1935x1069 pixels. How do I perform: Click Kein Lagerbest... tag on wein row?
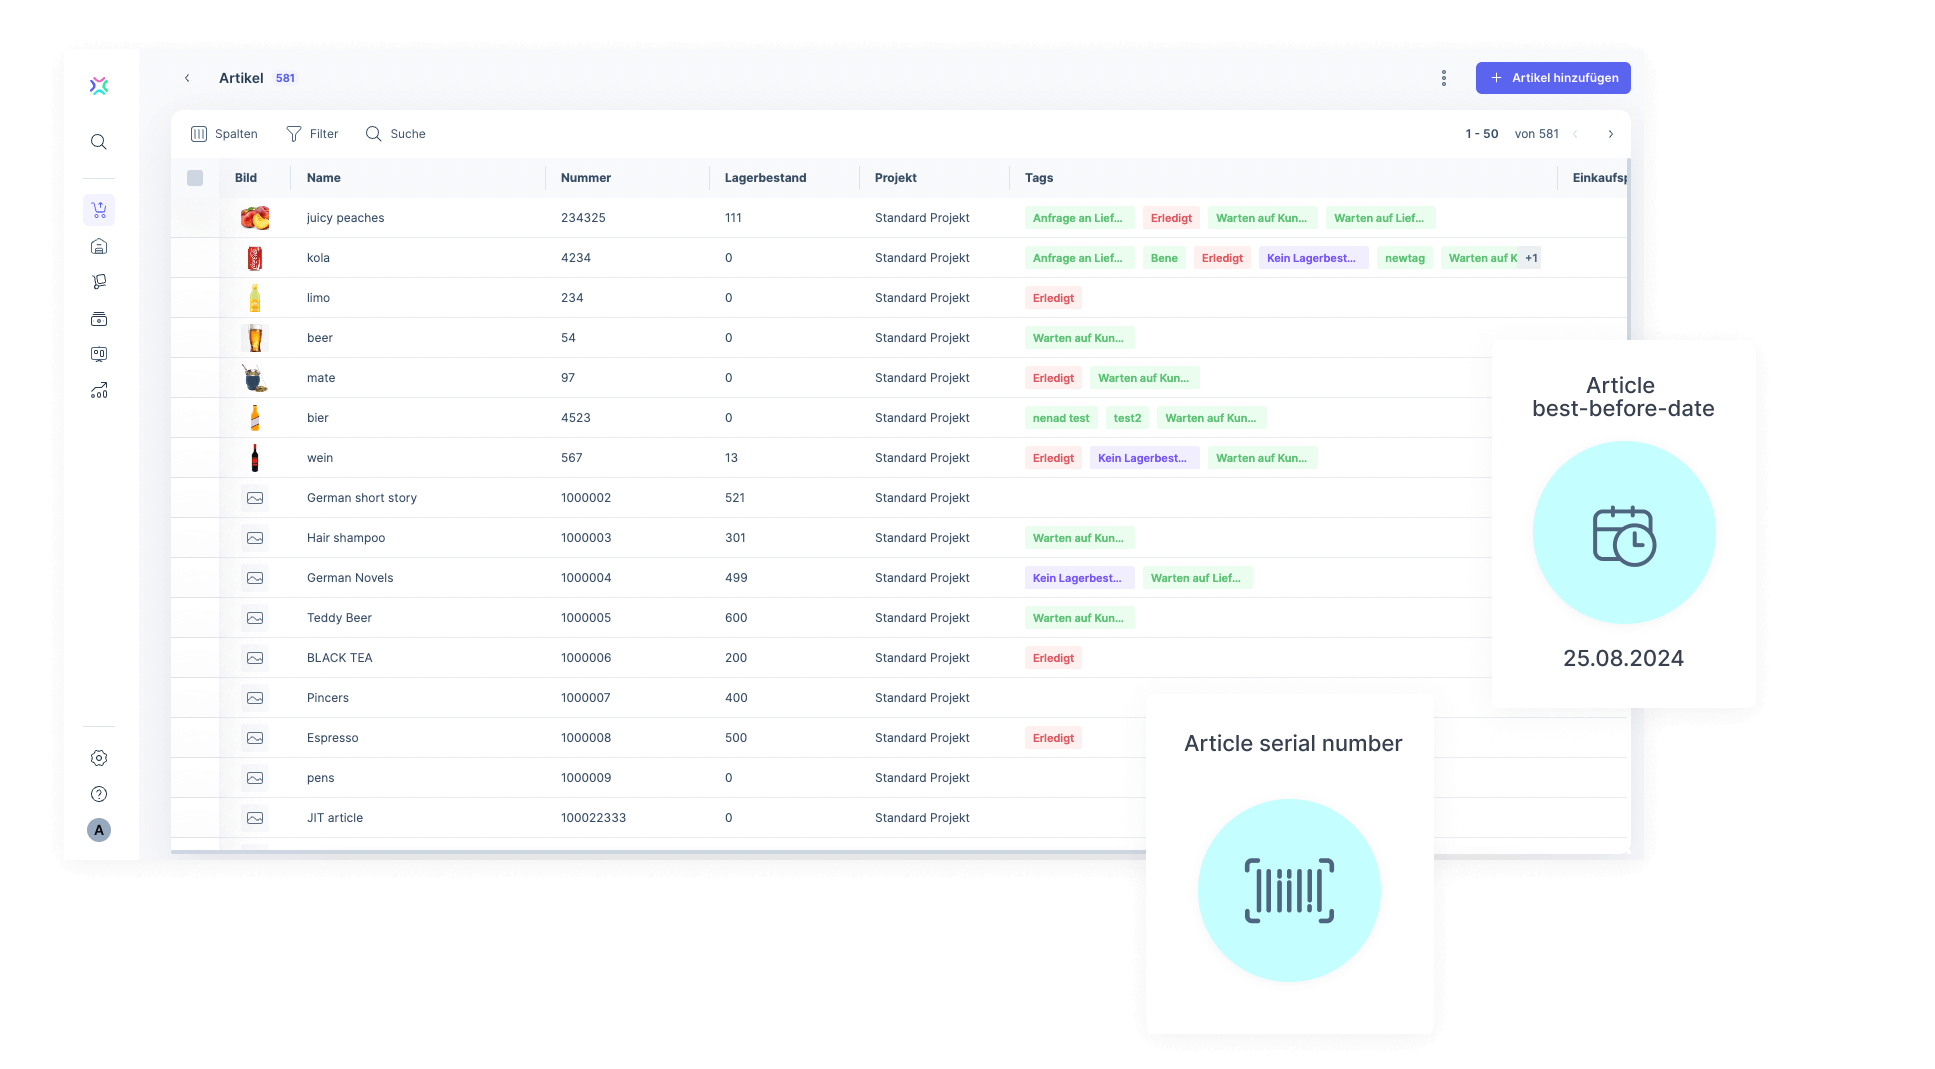click(1144, 458)
